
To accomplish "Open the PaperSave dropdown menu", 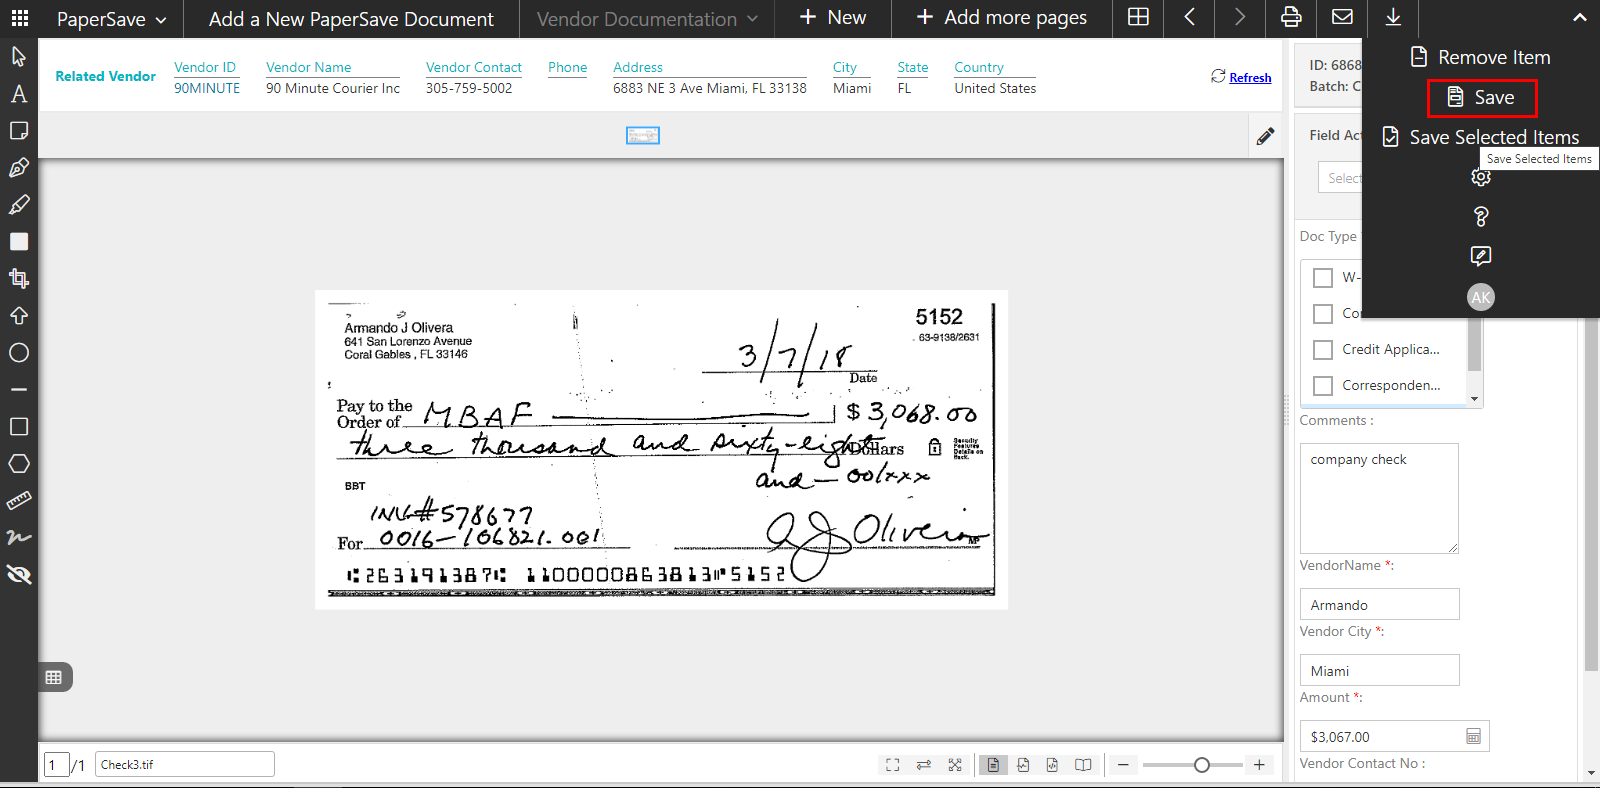I will click(x=111, y=19).
